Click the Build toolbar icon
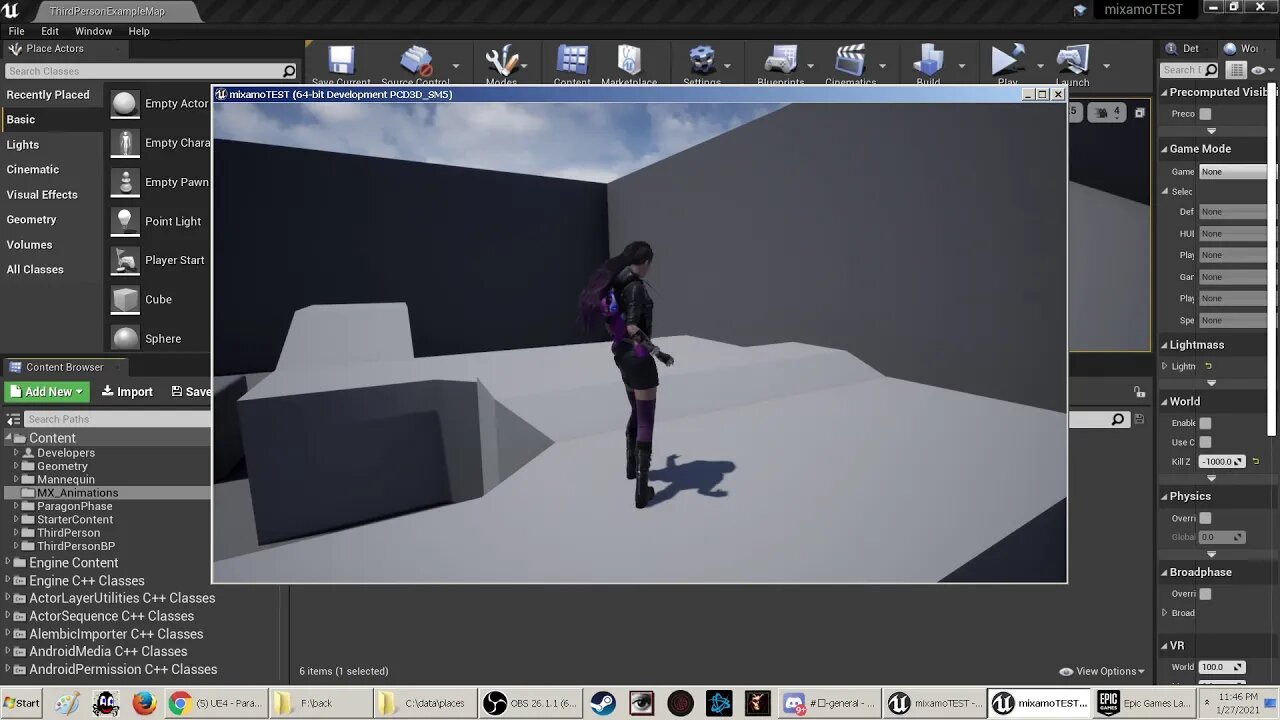 coord(928,61)
